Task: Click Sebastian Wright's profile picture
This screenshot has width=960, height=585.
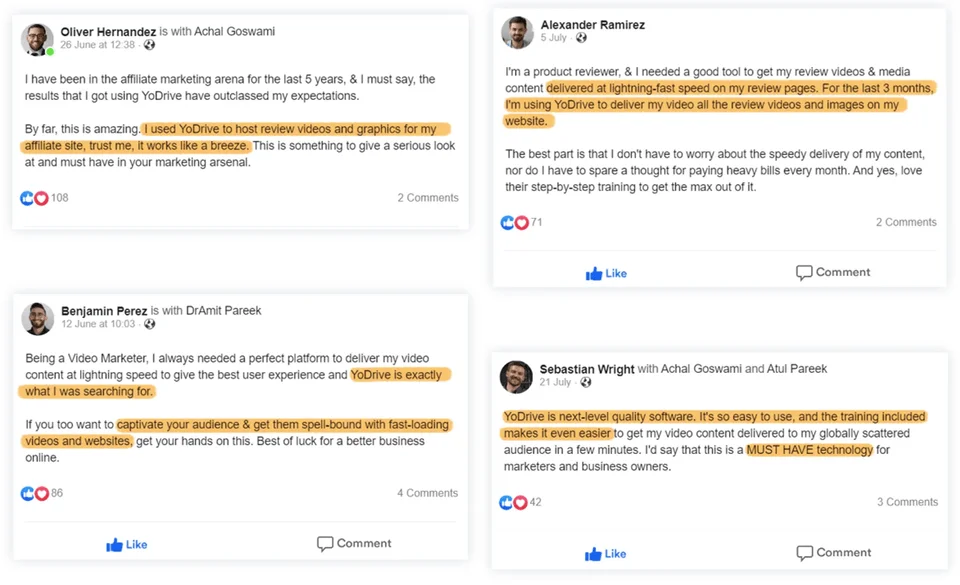Action: coord(516,376)
